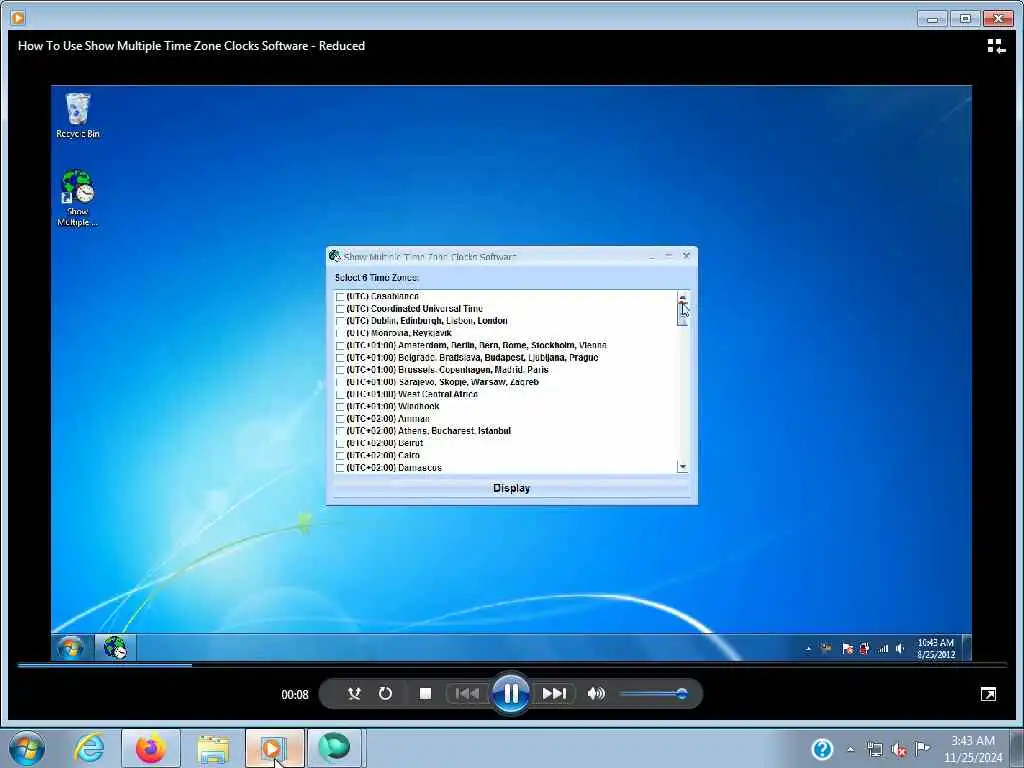Screen dimensions: 1024x768
Task: Select Windows Media Player taskbar button
Action: tap(274, 748)
